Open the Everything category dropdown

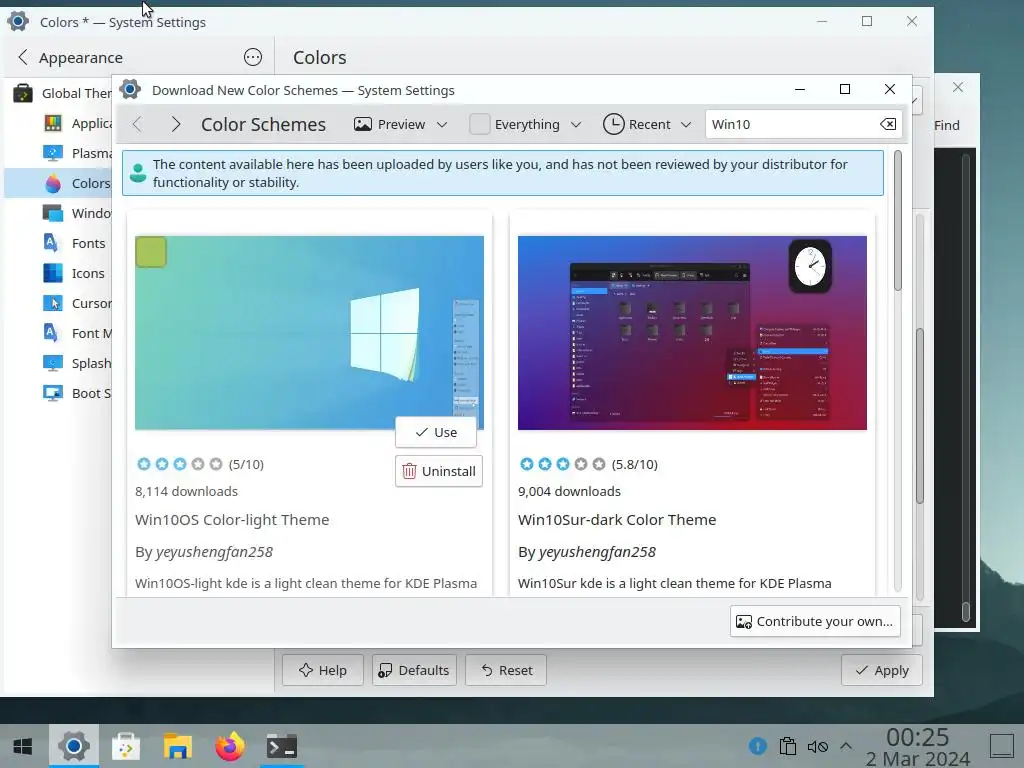(526, 124)
